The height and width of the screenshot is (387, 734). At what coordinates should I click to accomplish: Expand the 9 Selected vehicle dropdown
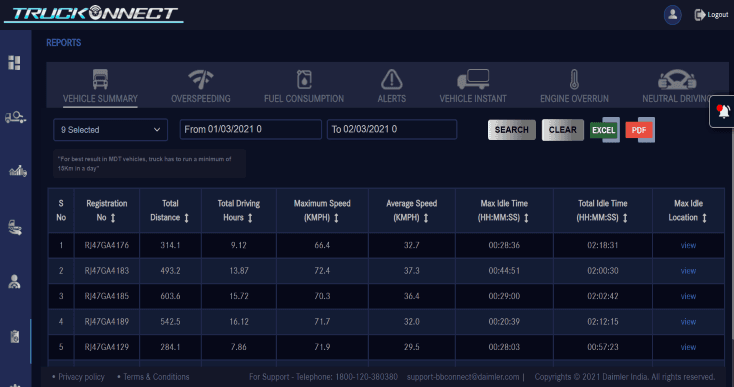(110, 130)
